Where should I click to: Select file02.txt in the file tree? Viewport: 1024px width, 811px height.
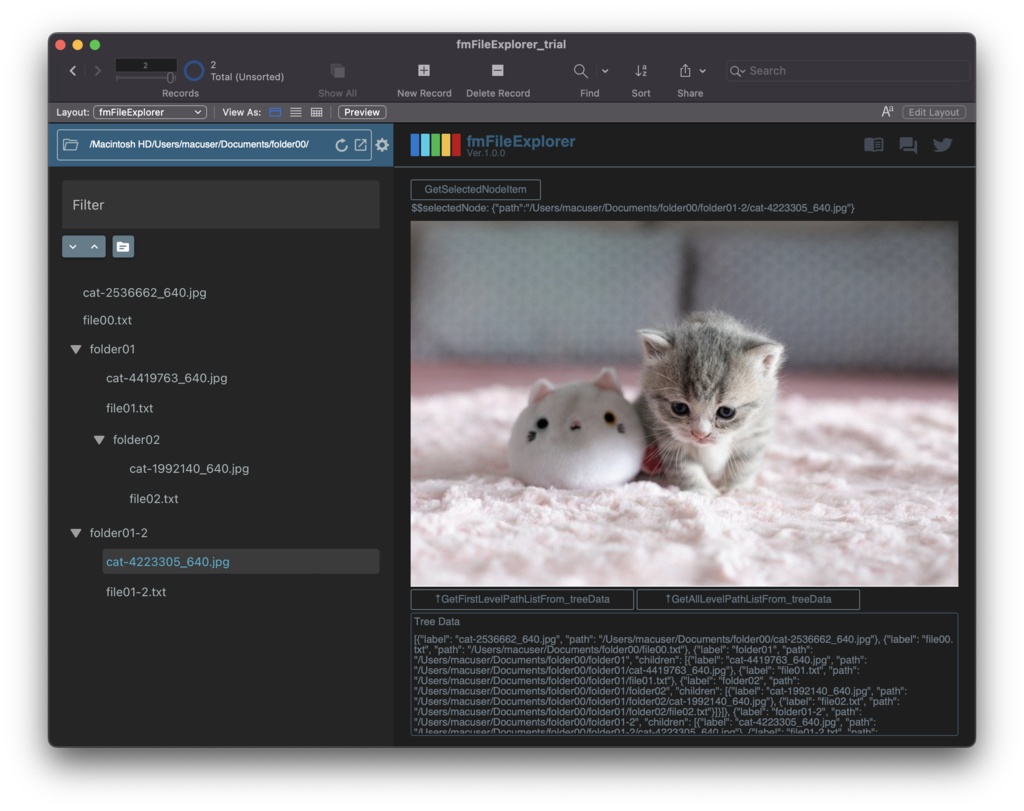[156, 498]
